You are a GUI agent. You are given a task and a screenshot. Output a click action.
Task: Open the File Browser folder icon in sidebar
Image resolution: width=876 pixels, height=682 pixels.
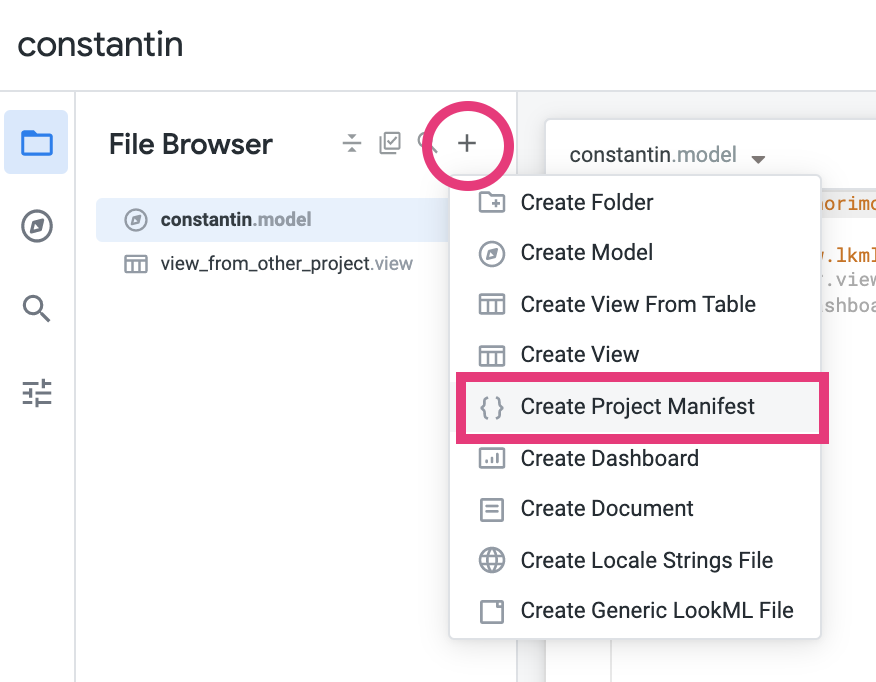click(36, 142)
